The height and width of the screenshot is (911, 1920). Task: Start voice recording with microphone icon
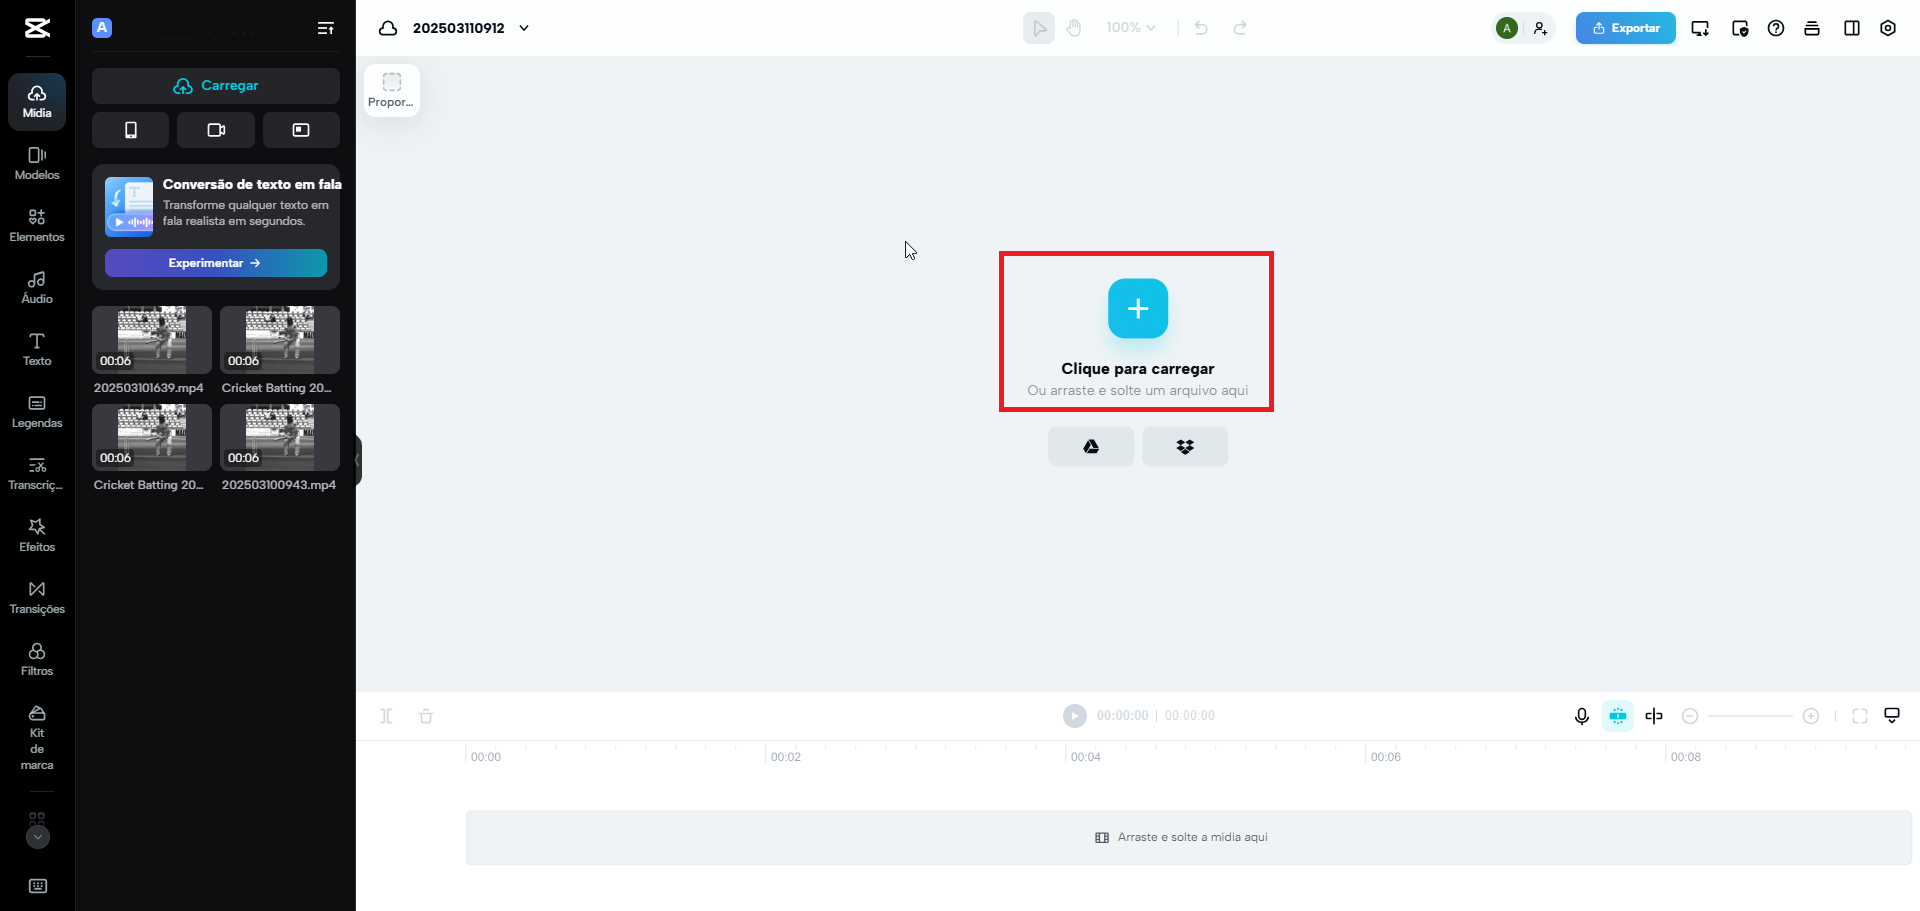(x=1582, y=716)
